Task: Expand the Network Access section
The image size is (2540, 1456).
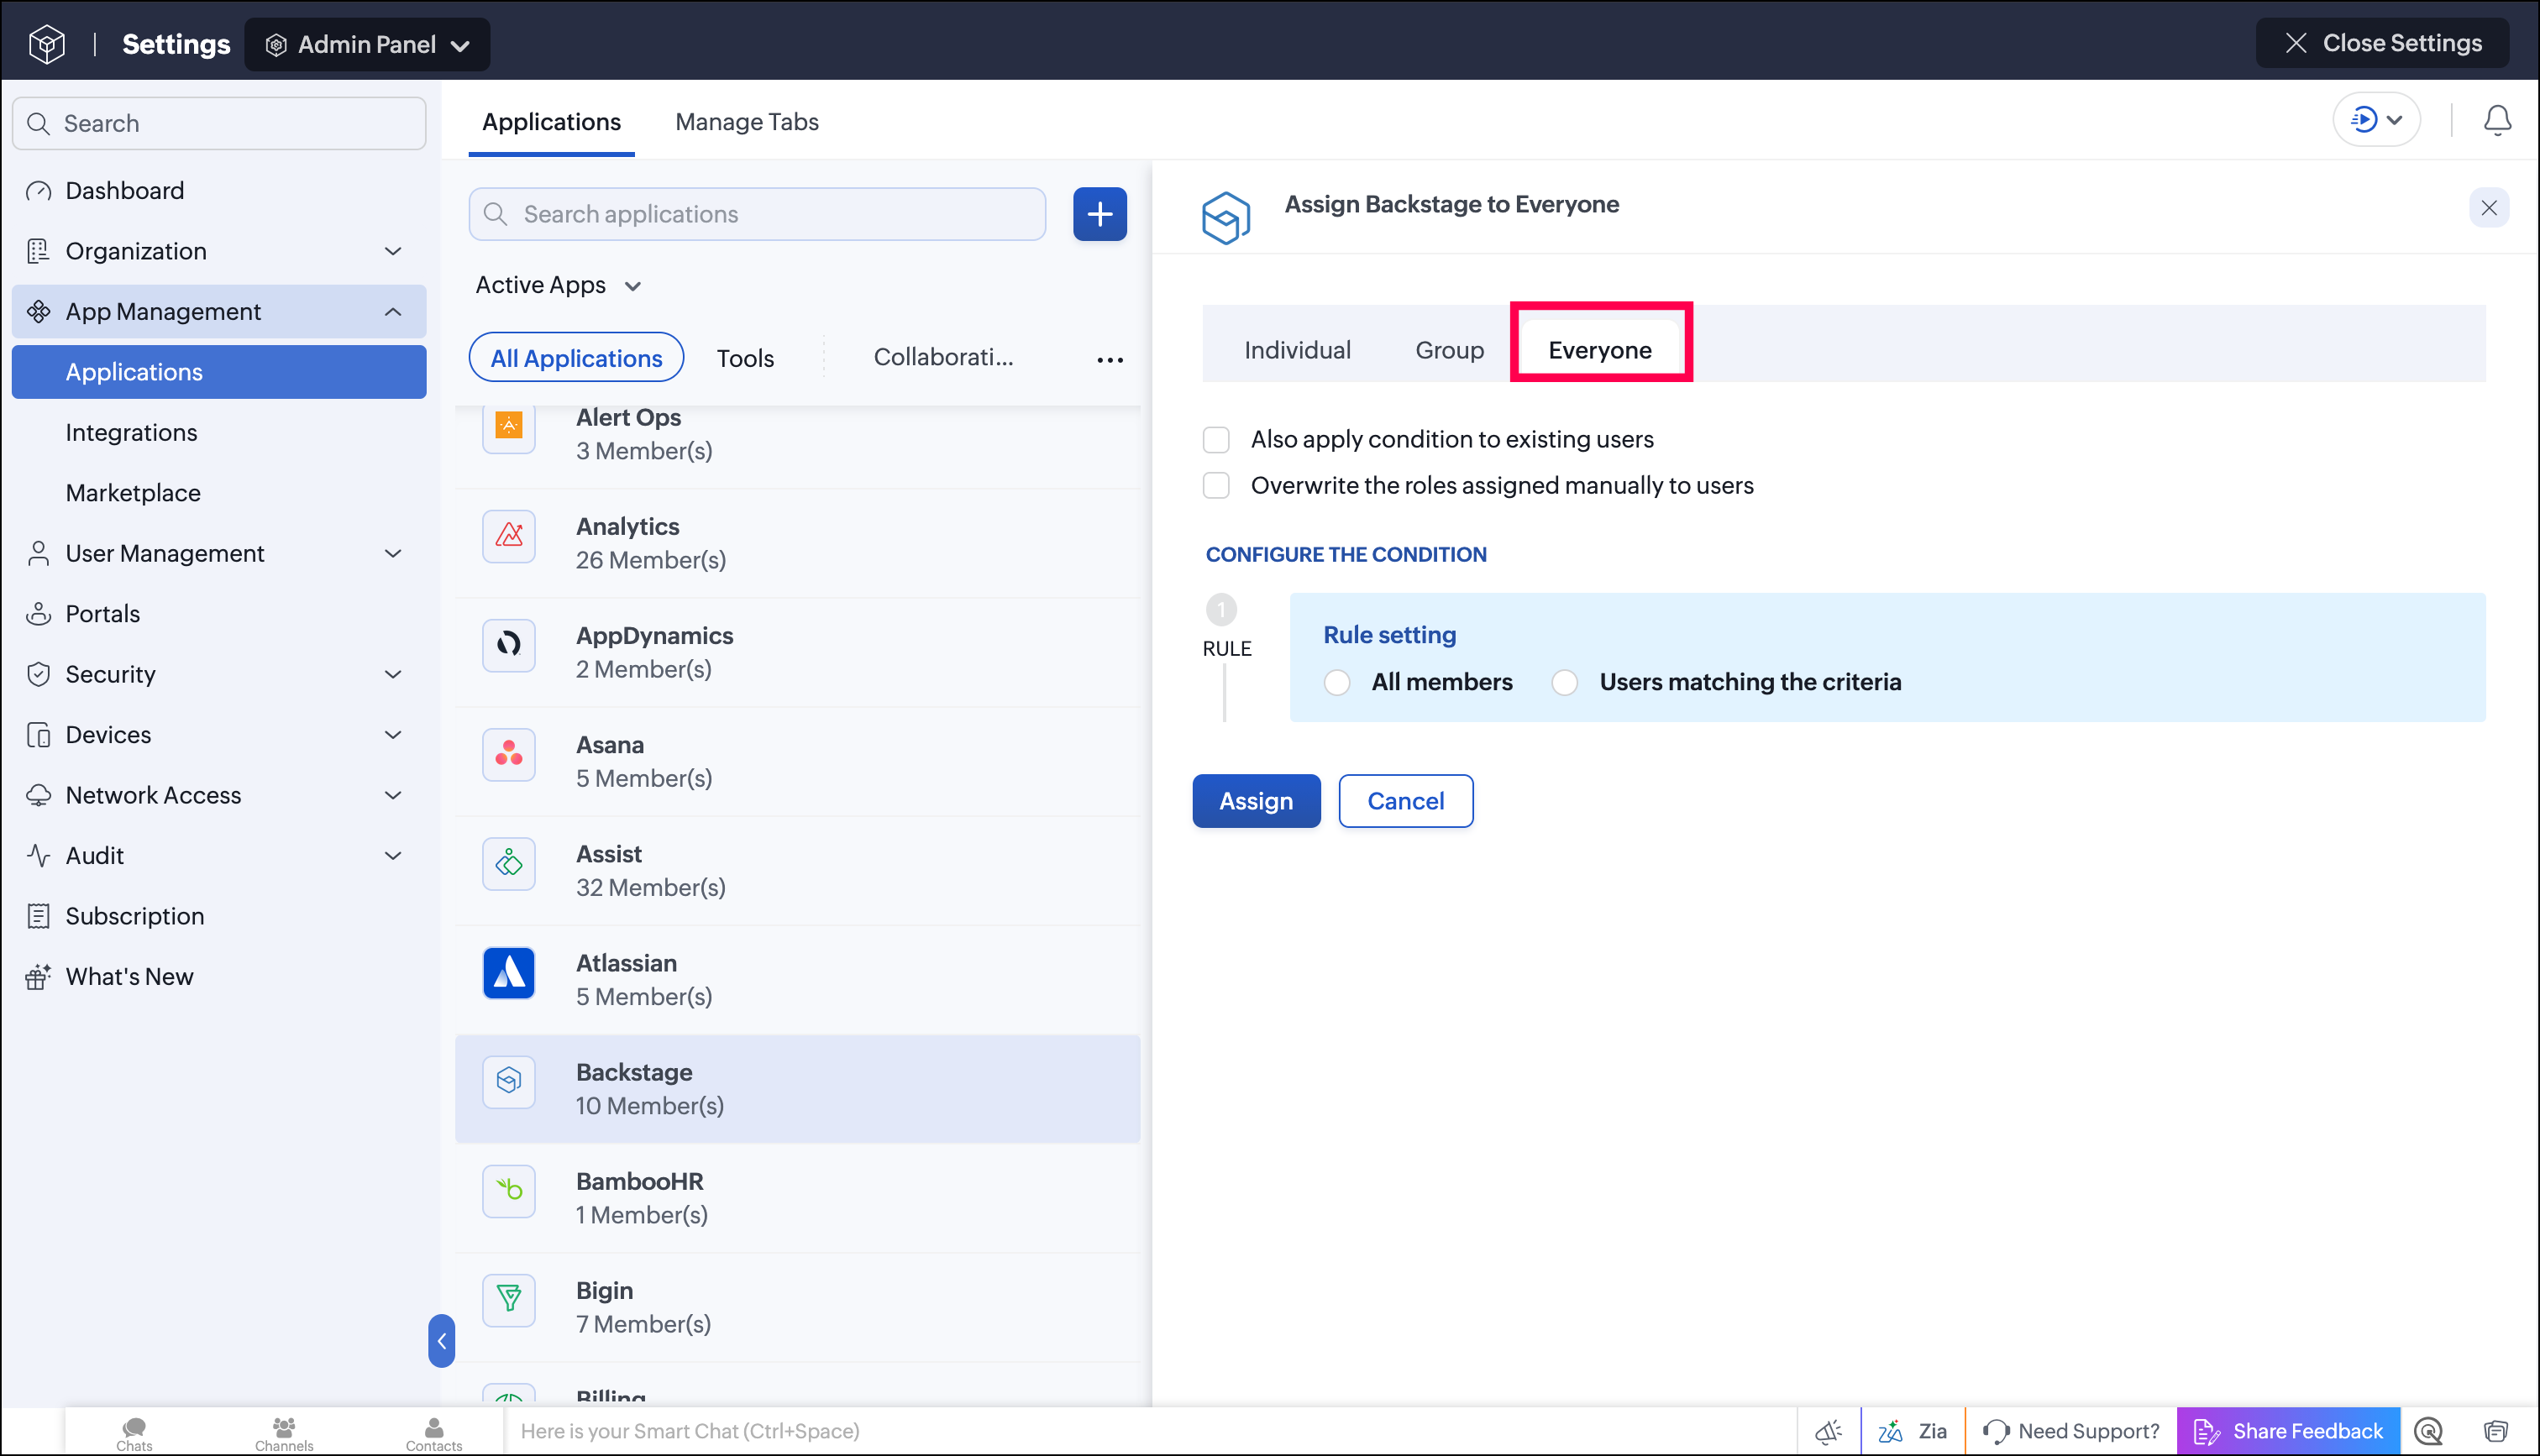Action: [x=393, y=796]
